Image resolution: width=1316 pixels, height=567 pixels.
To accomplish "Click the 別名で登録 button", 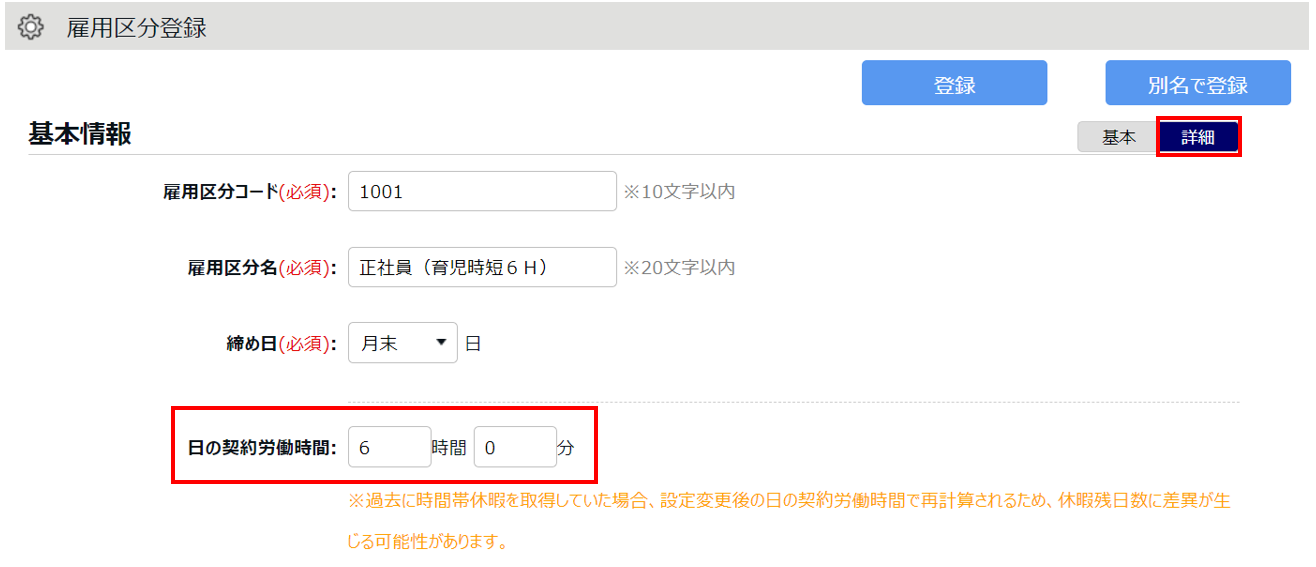I will point(1197,83).
